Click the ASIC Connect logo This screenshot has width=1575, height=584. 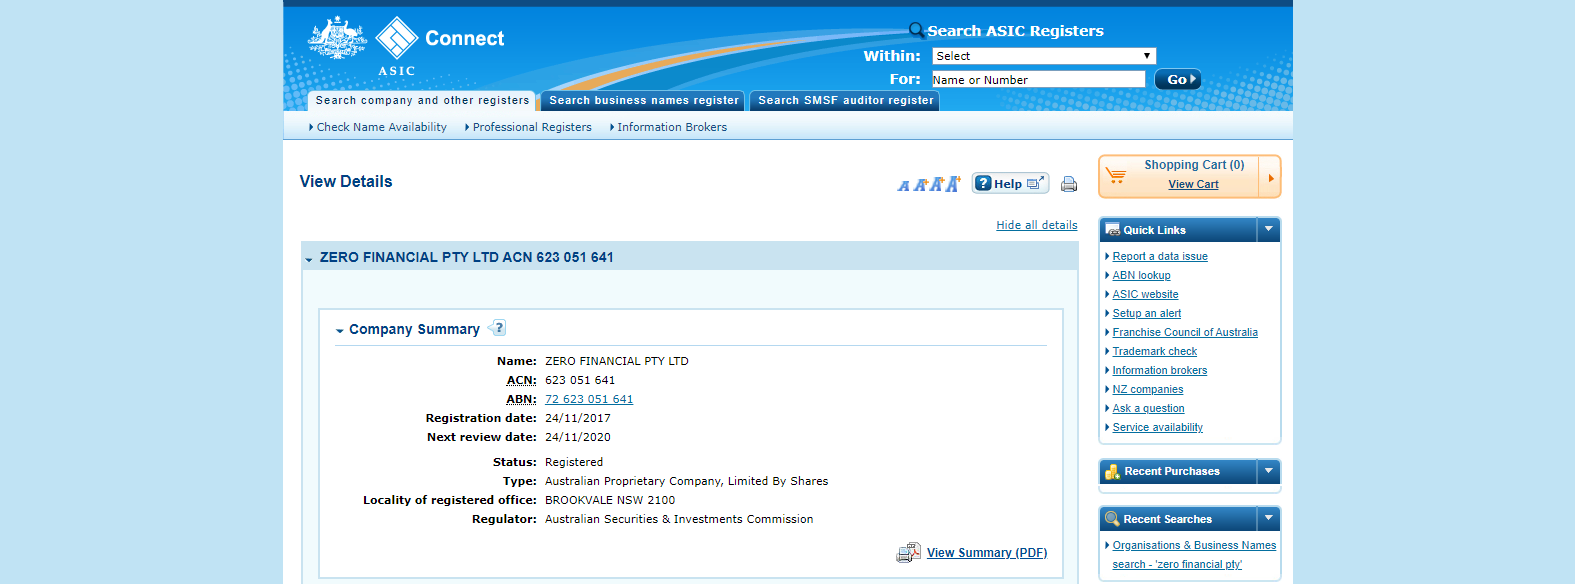click(x=407, y=46)
